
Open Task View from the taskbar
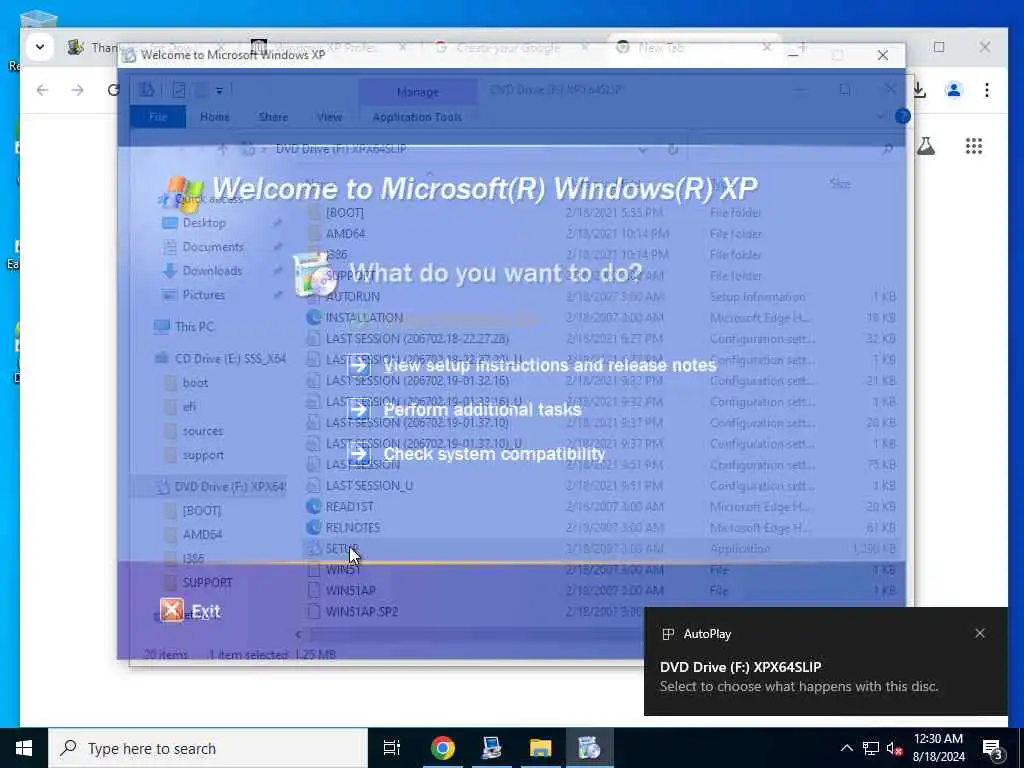click(392, 748)
